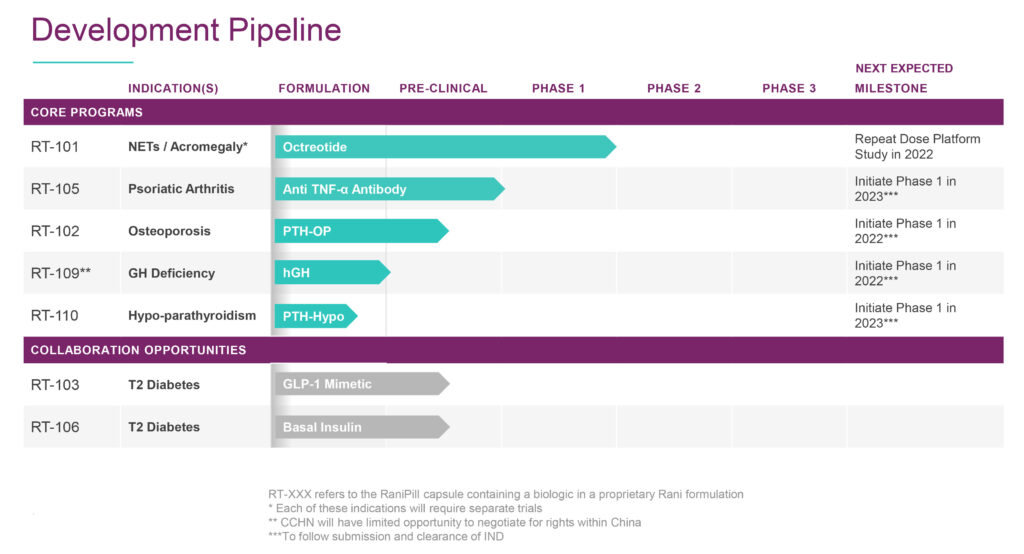The image size is (1024, 554).
Task: Select the PRE-CLINICAL column header
Action: tap(443, 88)
